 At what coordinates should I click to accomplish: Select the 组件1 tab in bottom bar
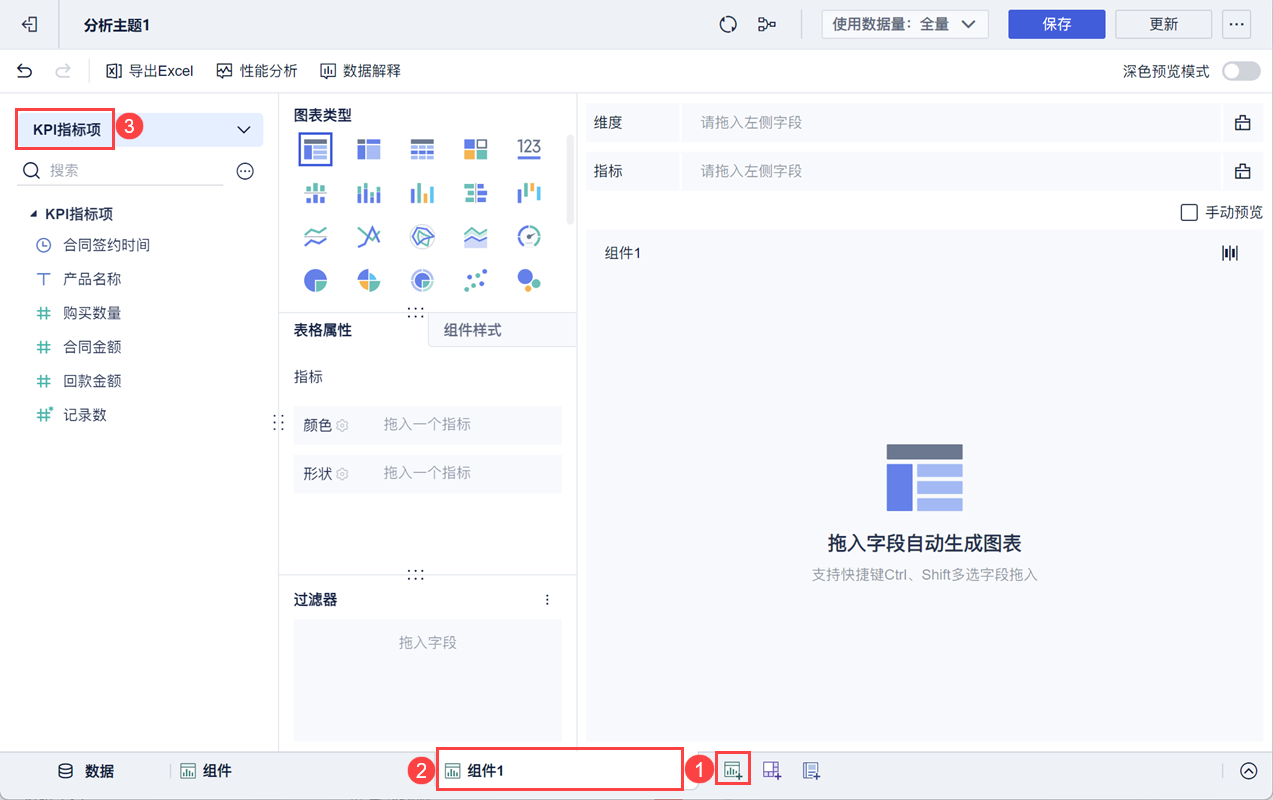pos(560,771)
